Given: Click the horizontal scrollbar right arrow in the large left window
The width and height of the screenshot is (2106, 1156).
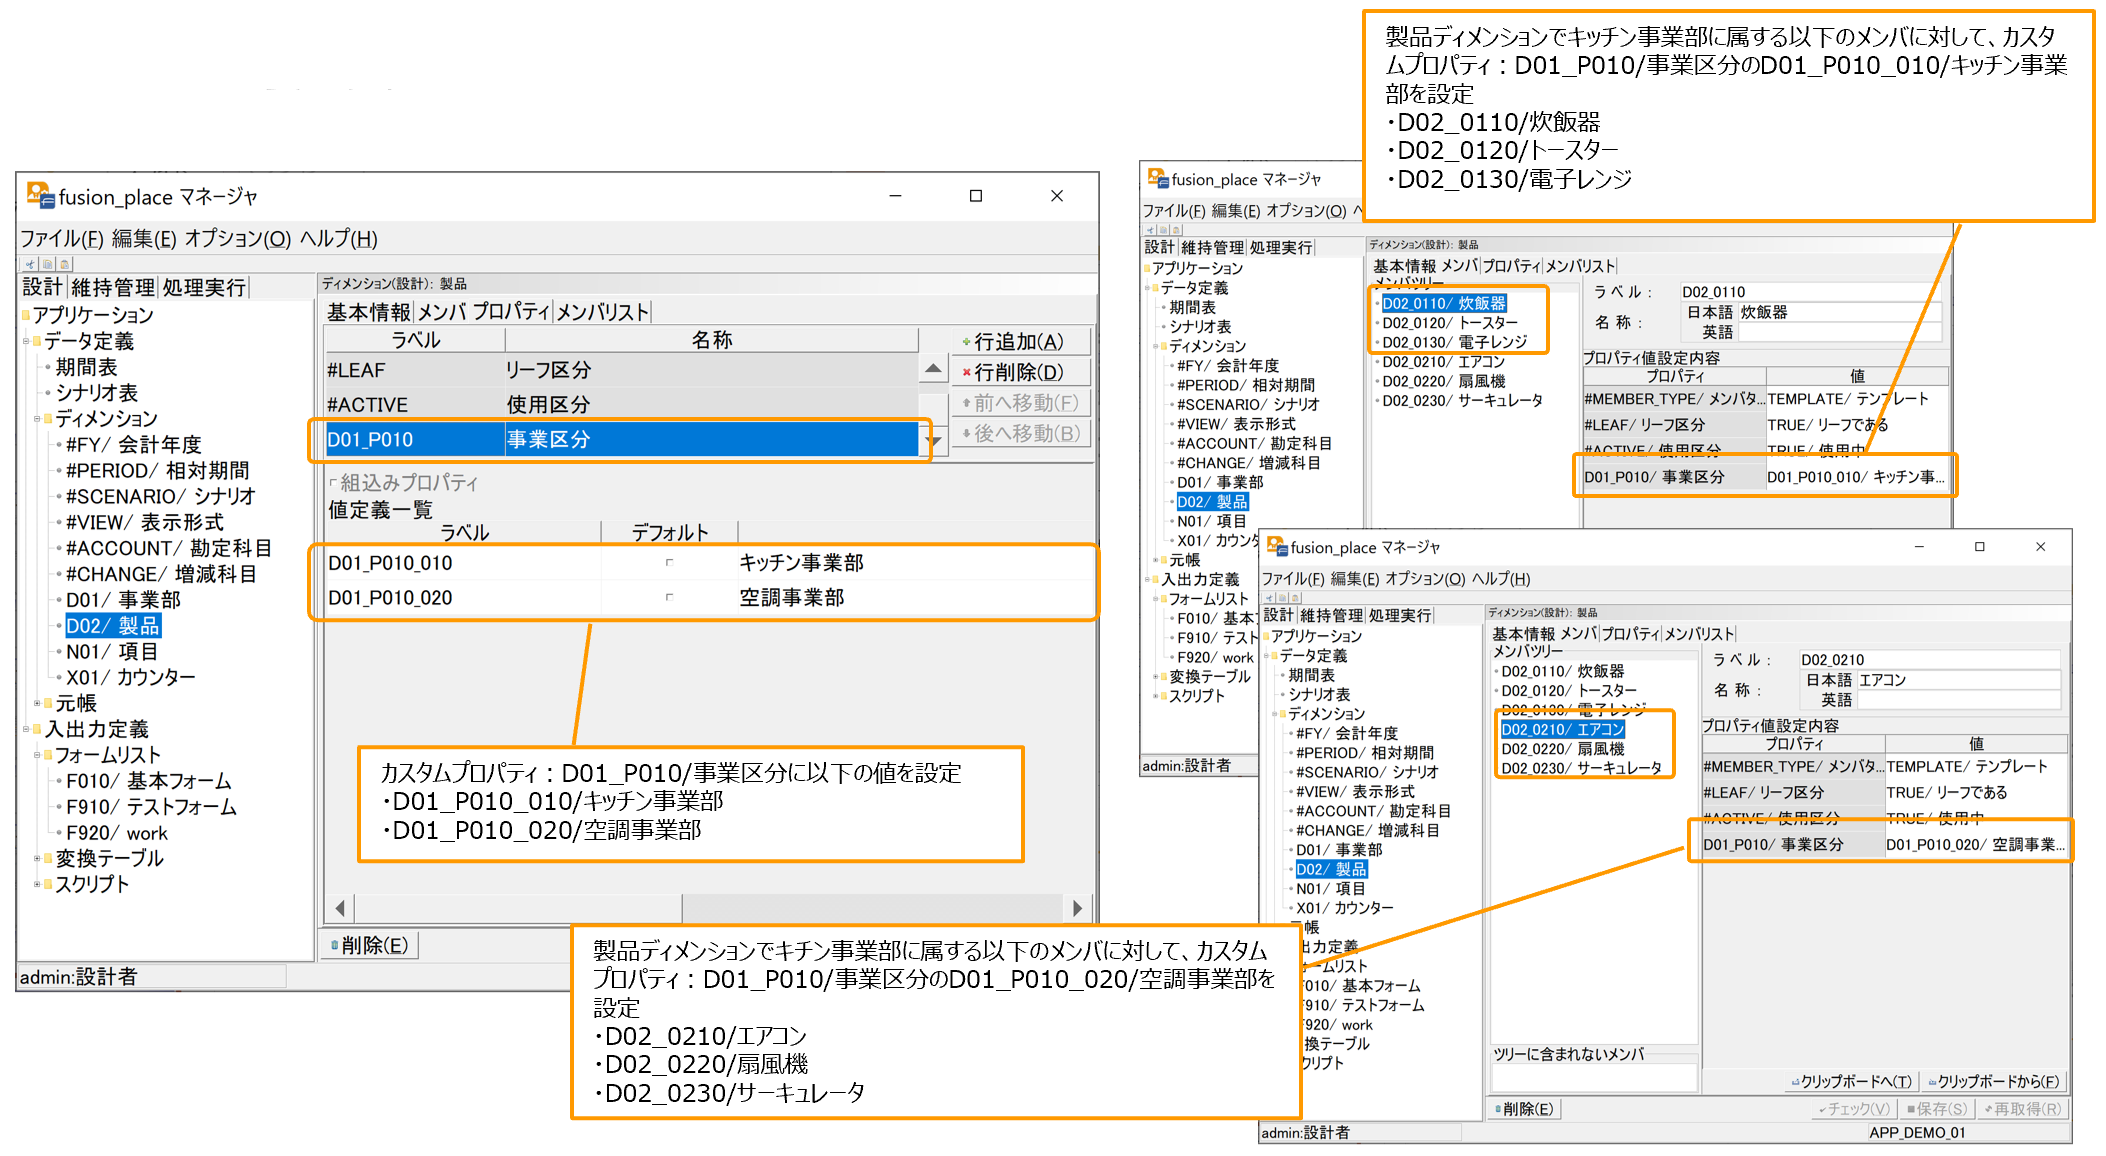Looking at the screenshot, I should [1077, 908].
